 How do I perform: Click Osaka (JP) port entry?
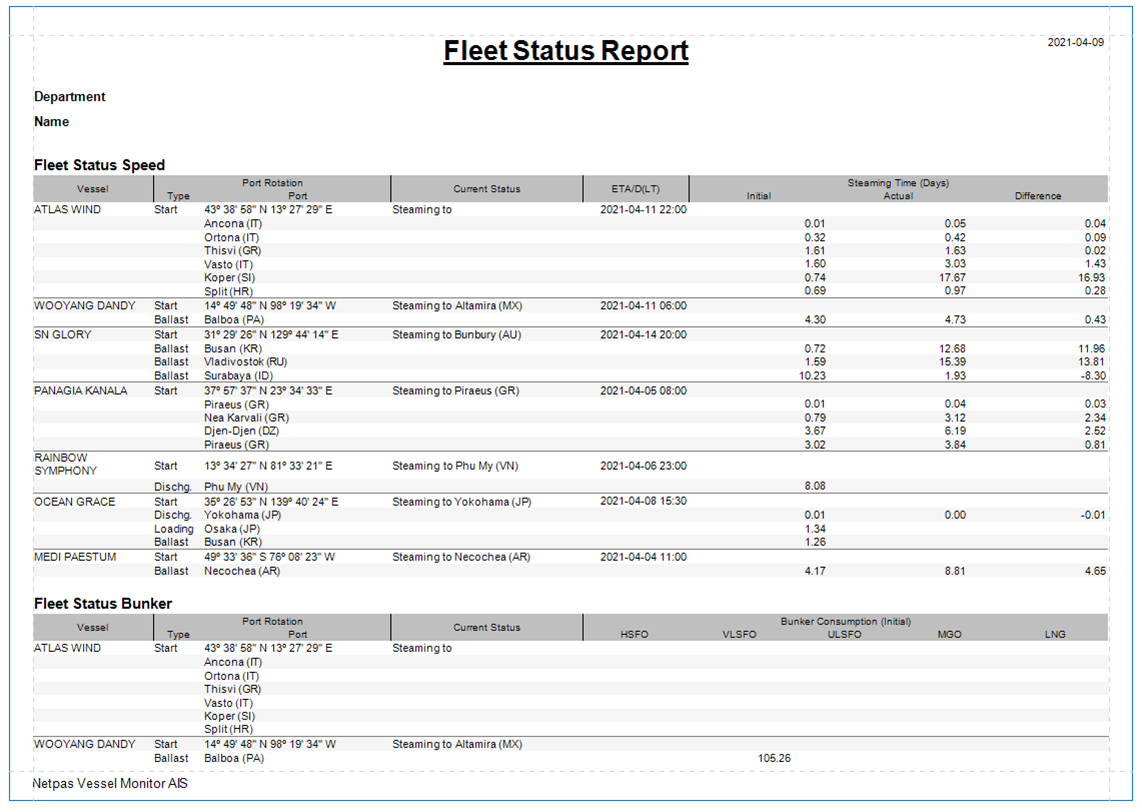coord(232,529)
